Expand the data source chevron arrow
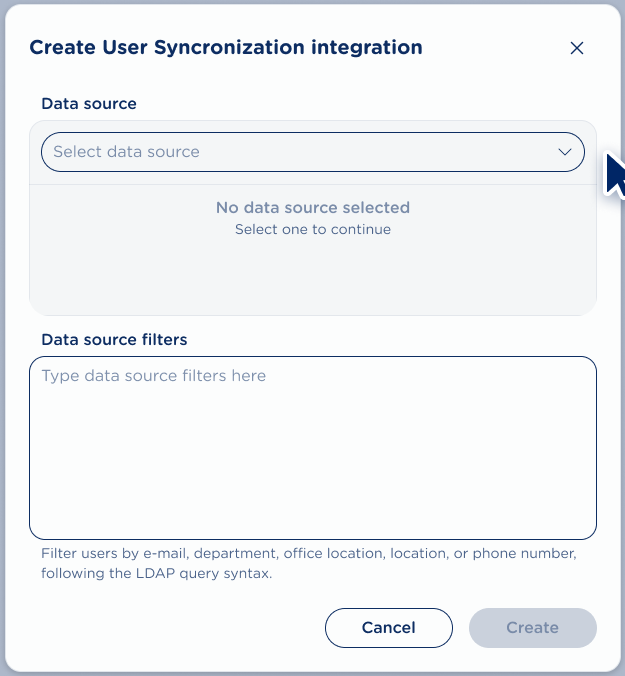625x676 pixels. (563, 152)
